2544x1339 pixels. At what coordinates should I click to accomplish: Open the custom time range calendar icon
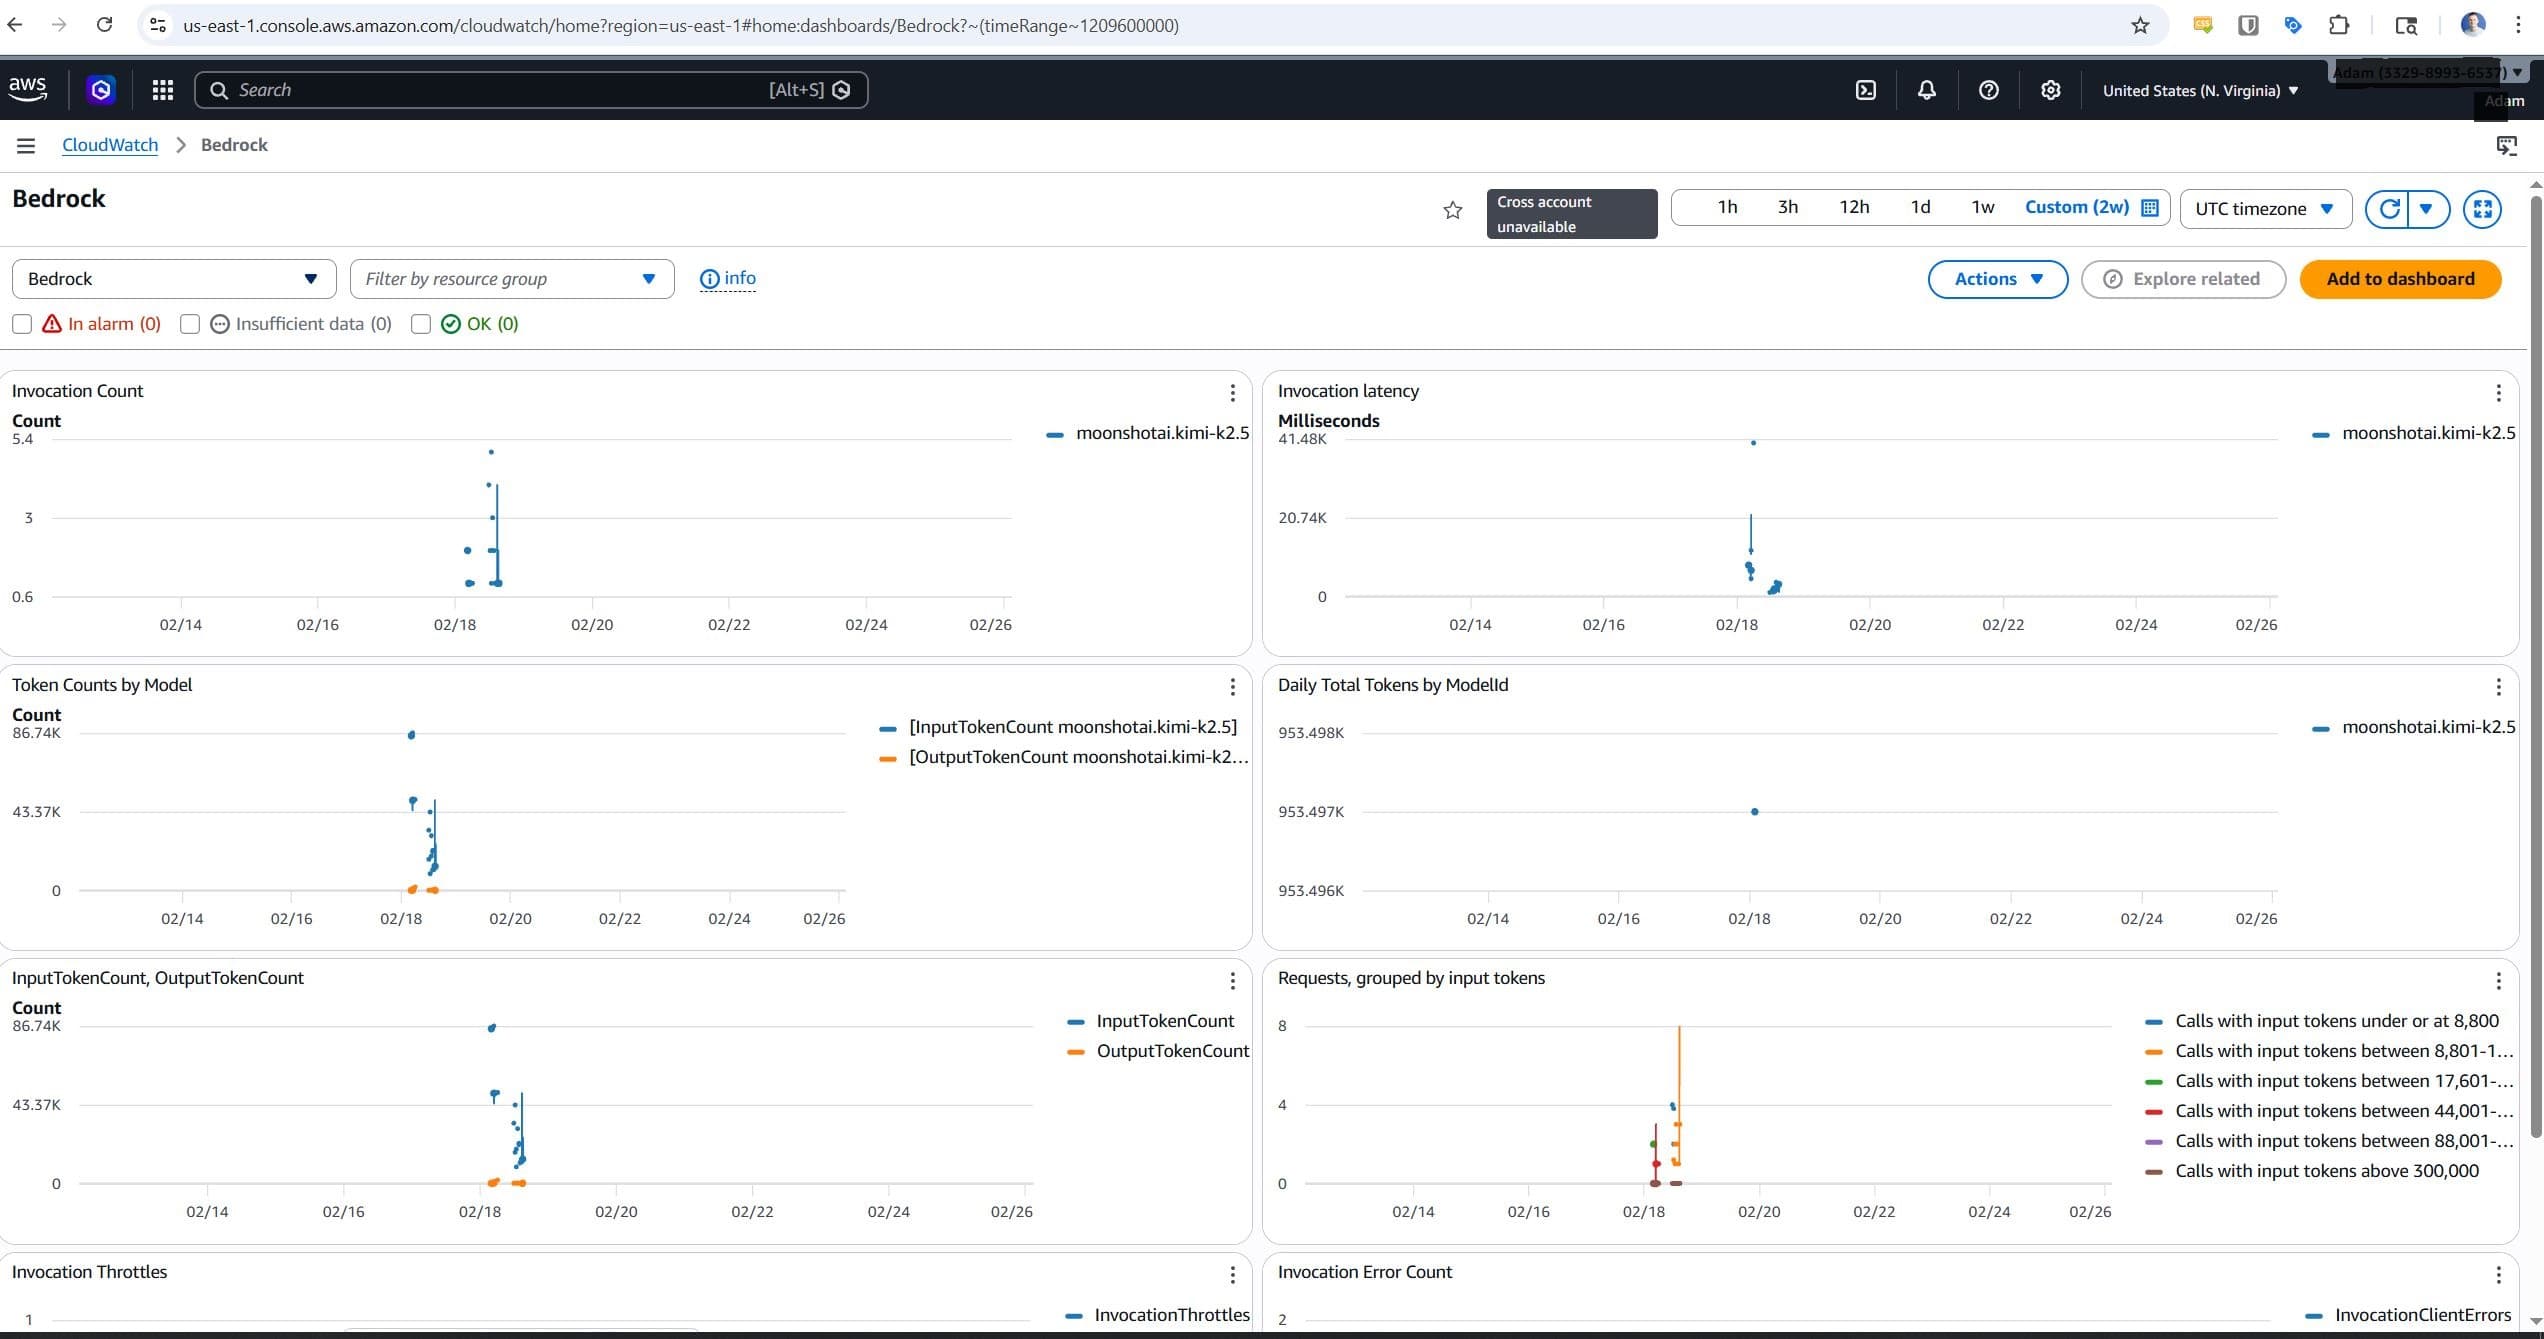[x=2150, y=208]
